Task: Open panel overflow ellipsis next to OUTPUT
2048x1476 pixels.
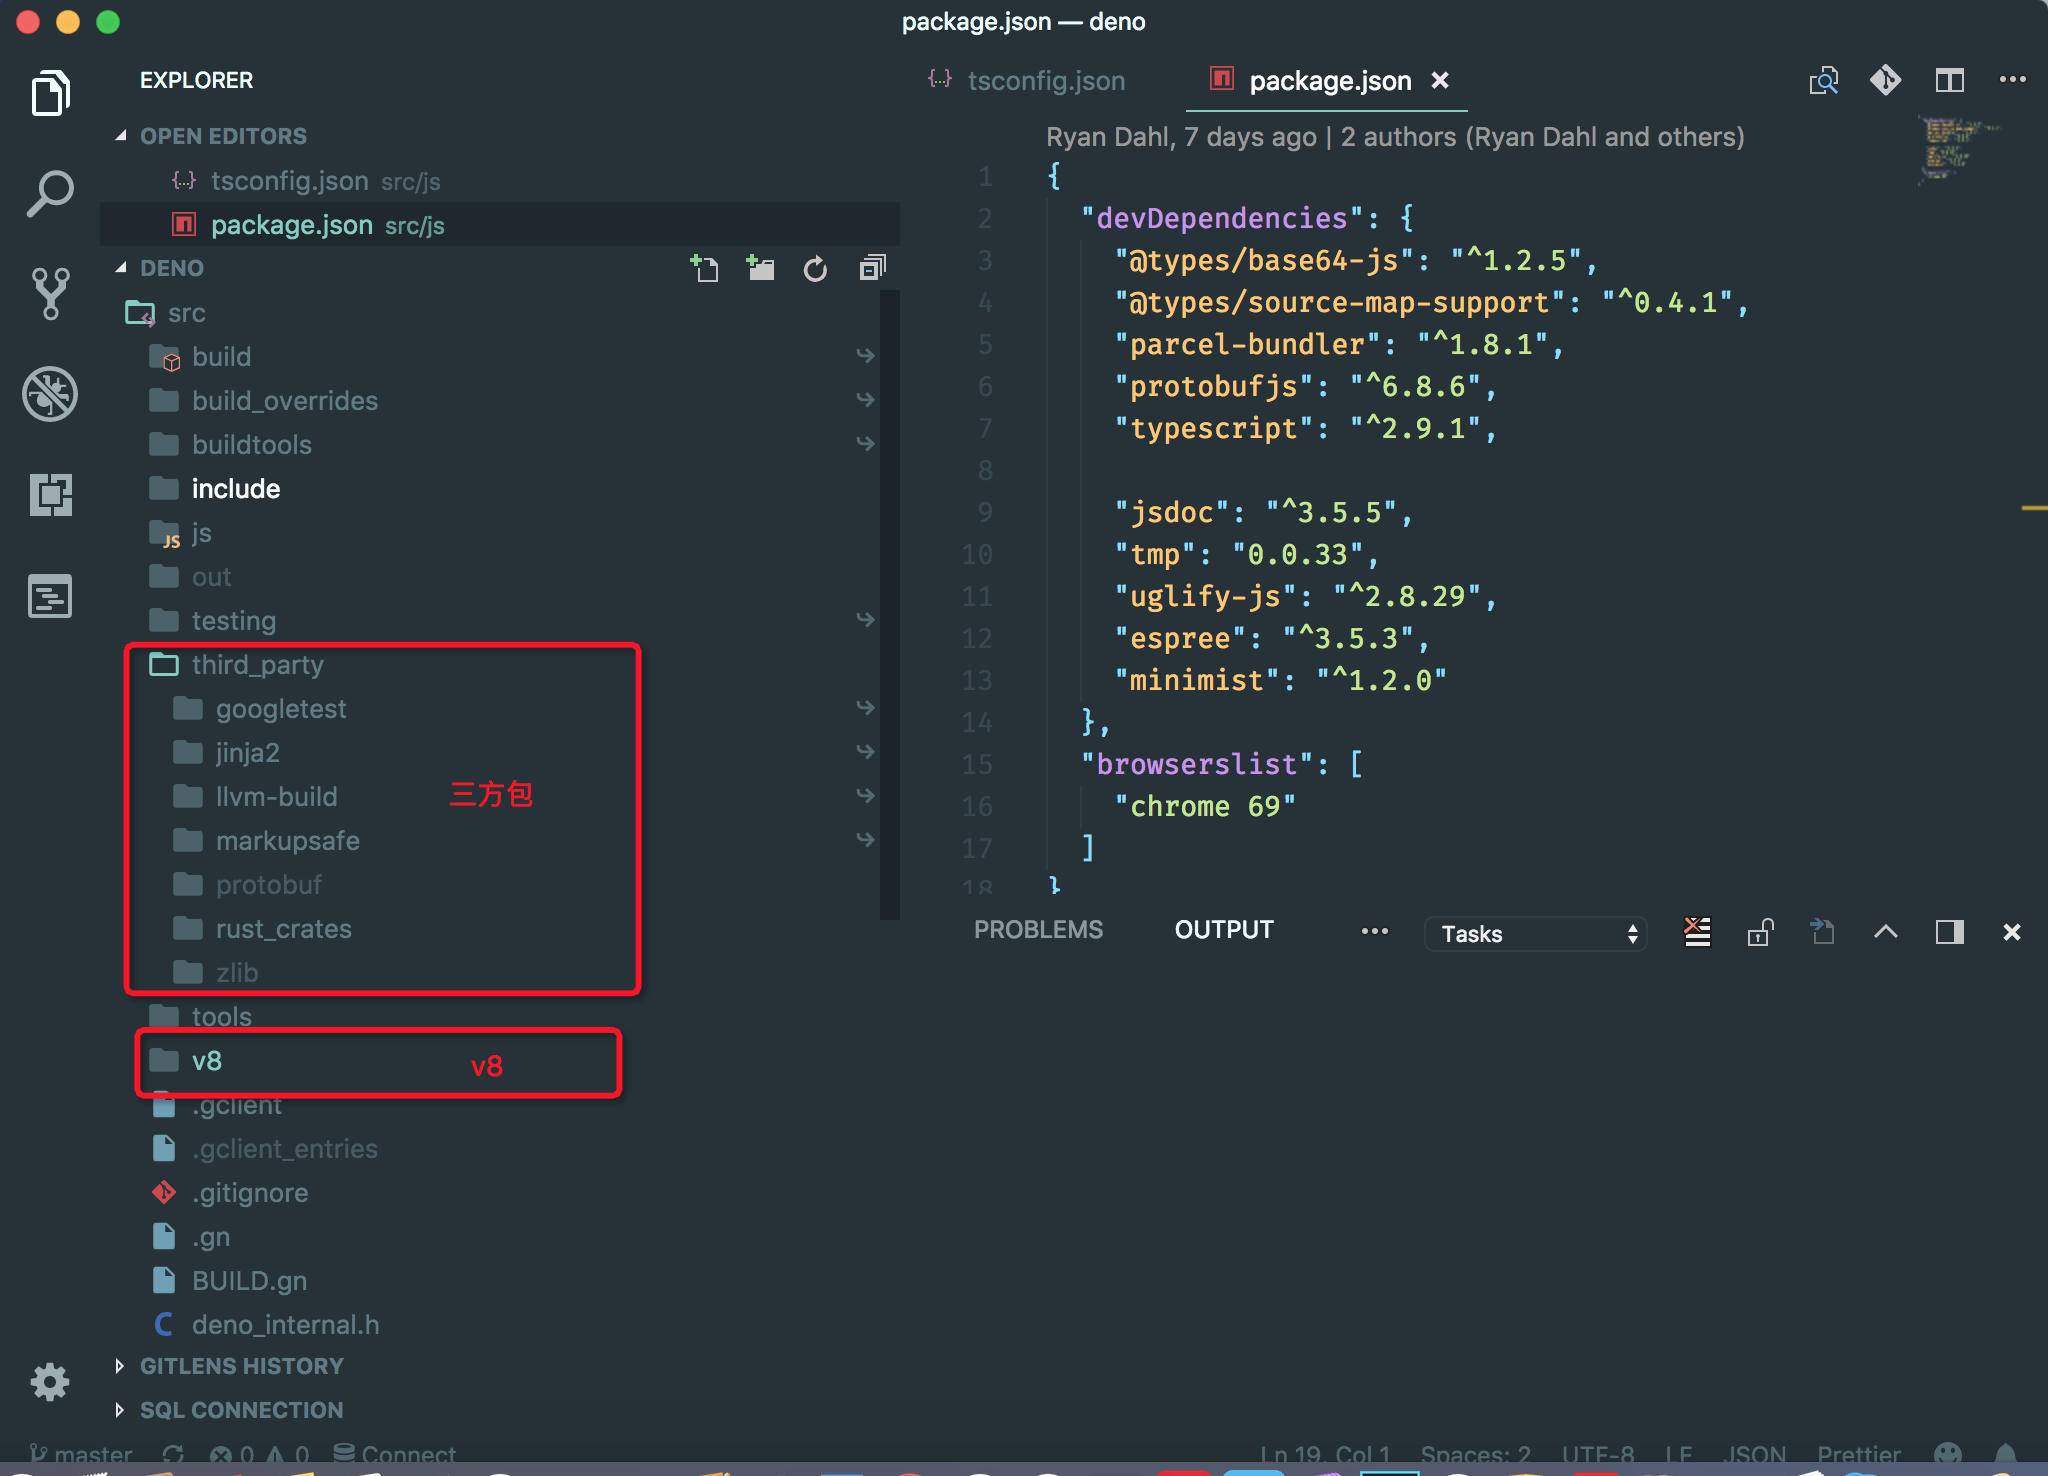Action: 1375,931
